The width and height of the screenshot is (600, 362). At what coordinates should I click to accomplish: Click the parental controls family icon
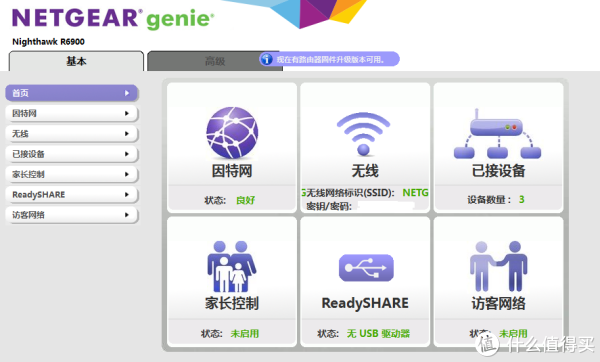point(232,266)
